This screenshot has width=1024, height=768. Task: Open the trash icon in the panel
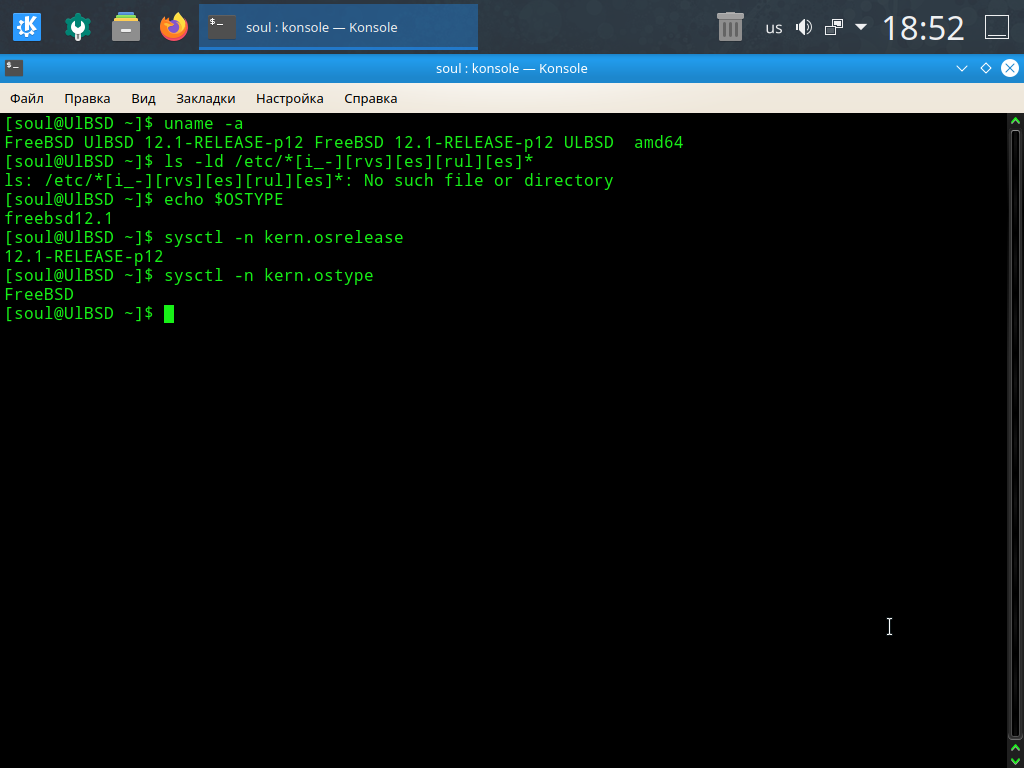[730, 27]
